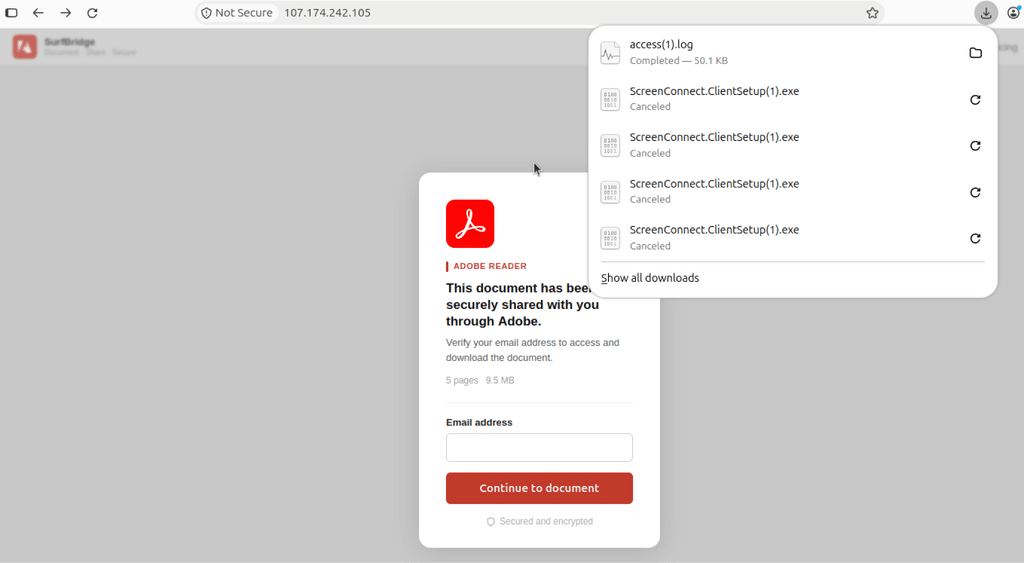Open the access(1).log download entry
The height and width of the screenshot is (563, 1024).
[x=792, y=52]
